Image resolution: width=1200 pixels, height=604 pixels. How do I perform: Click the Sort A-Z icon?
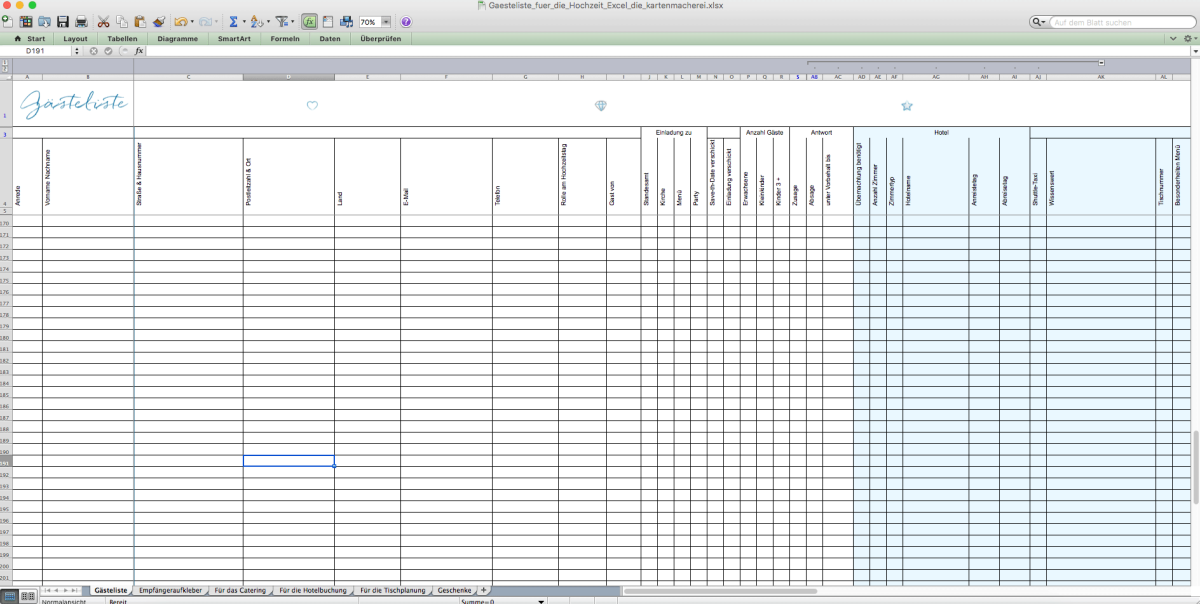(x=257, y=21)
